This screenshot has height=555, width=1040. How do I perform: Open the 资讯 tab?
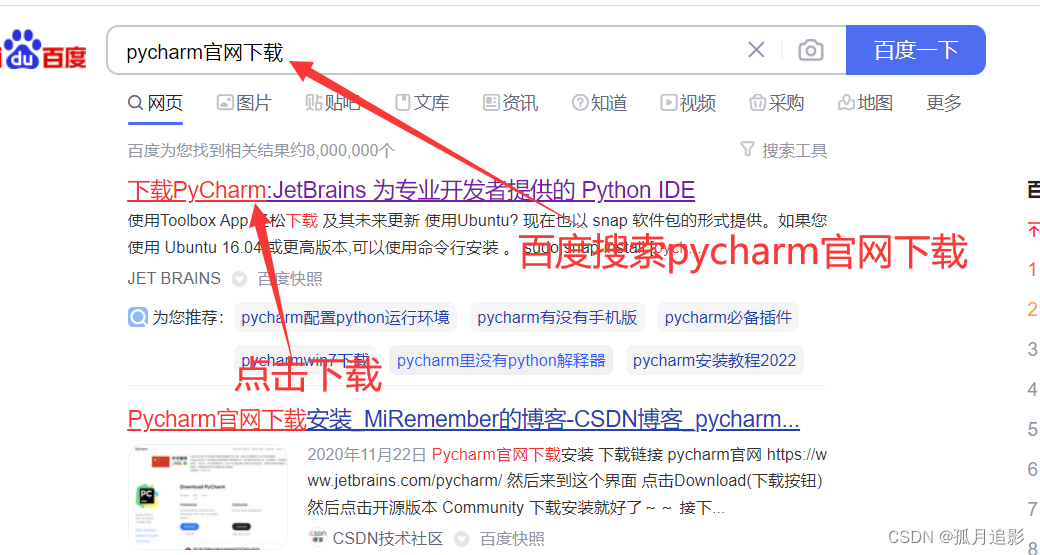pos(510,103)
